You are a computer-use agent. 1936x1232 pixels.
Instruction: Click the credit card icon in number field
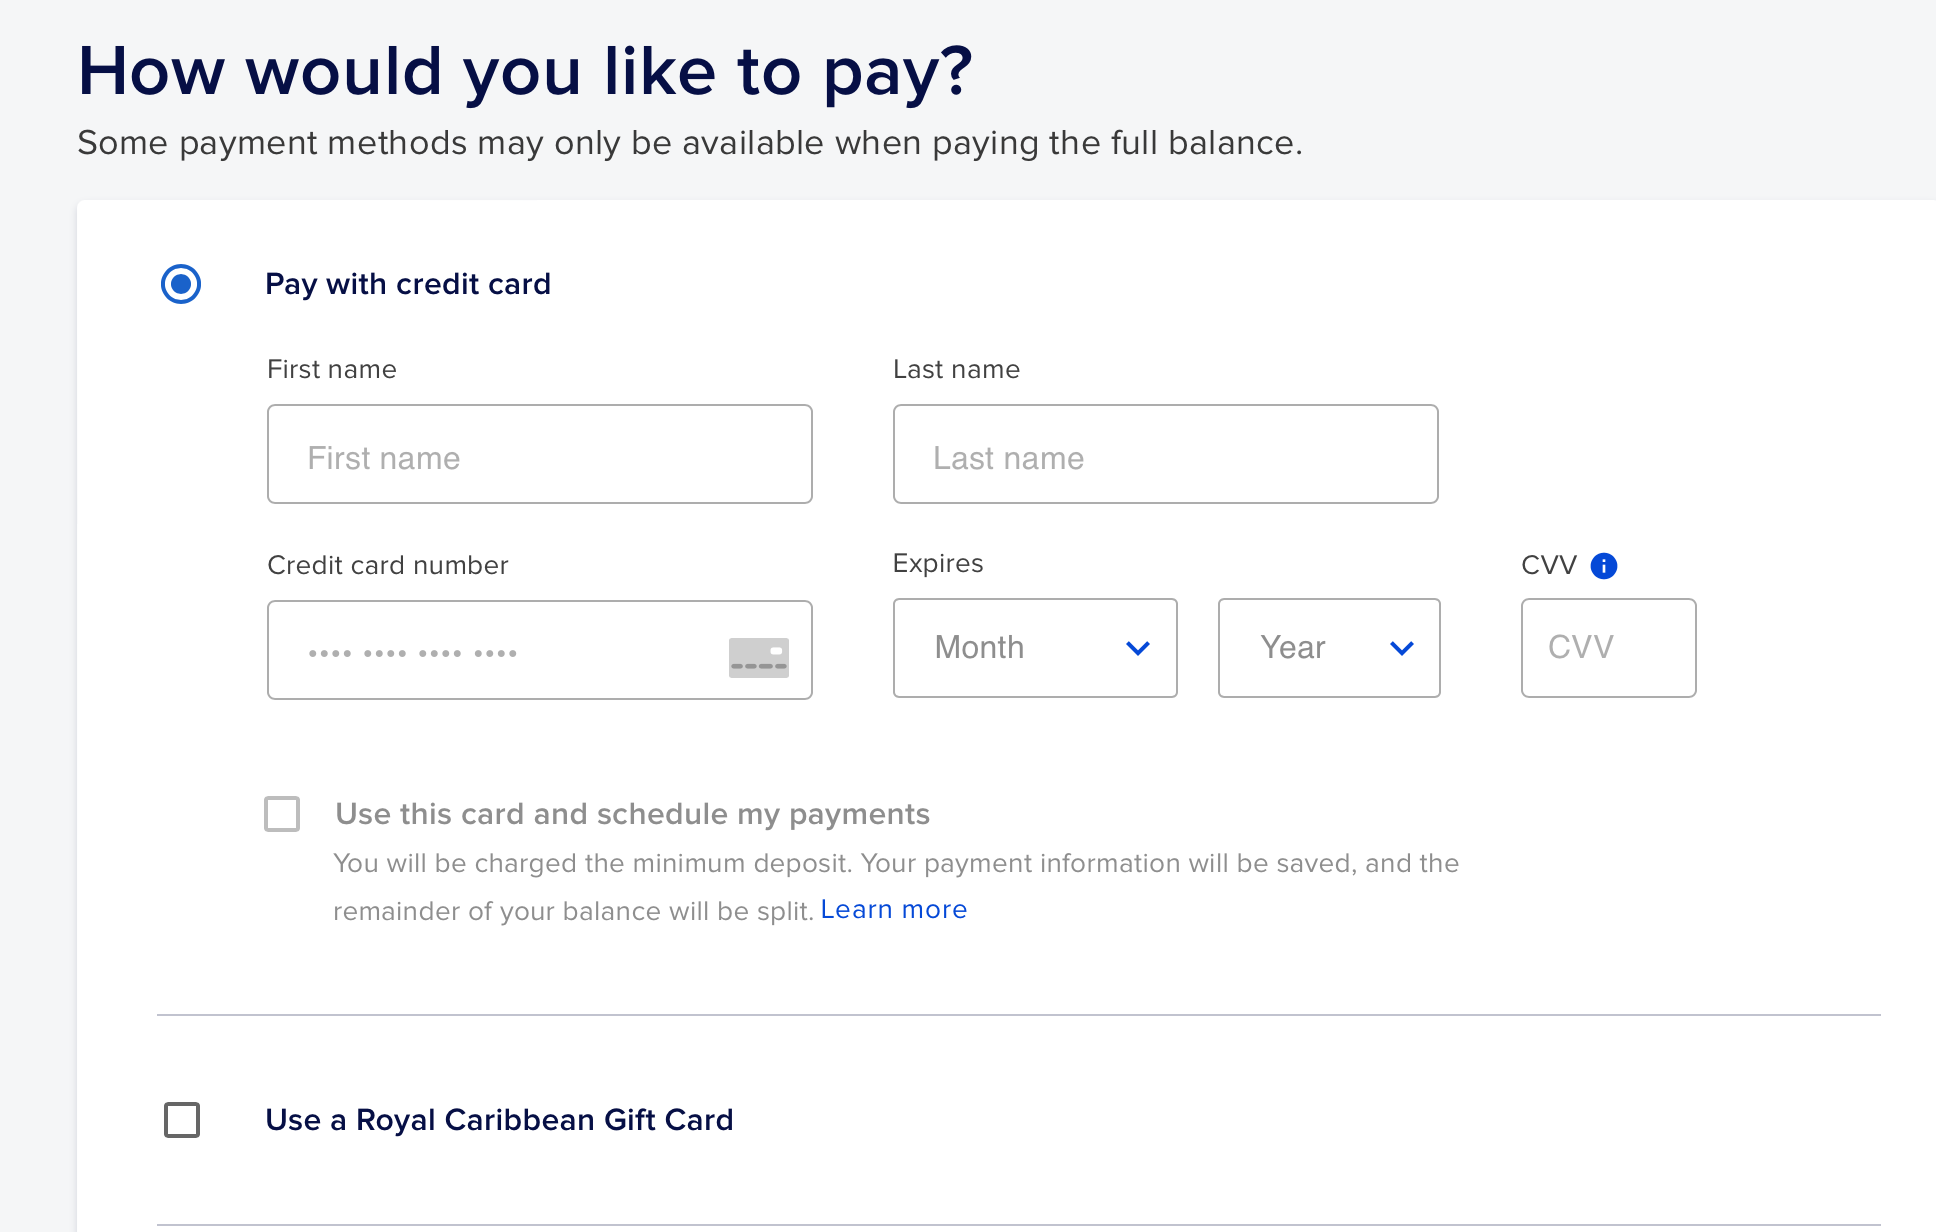pos(759,657)
